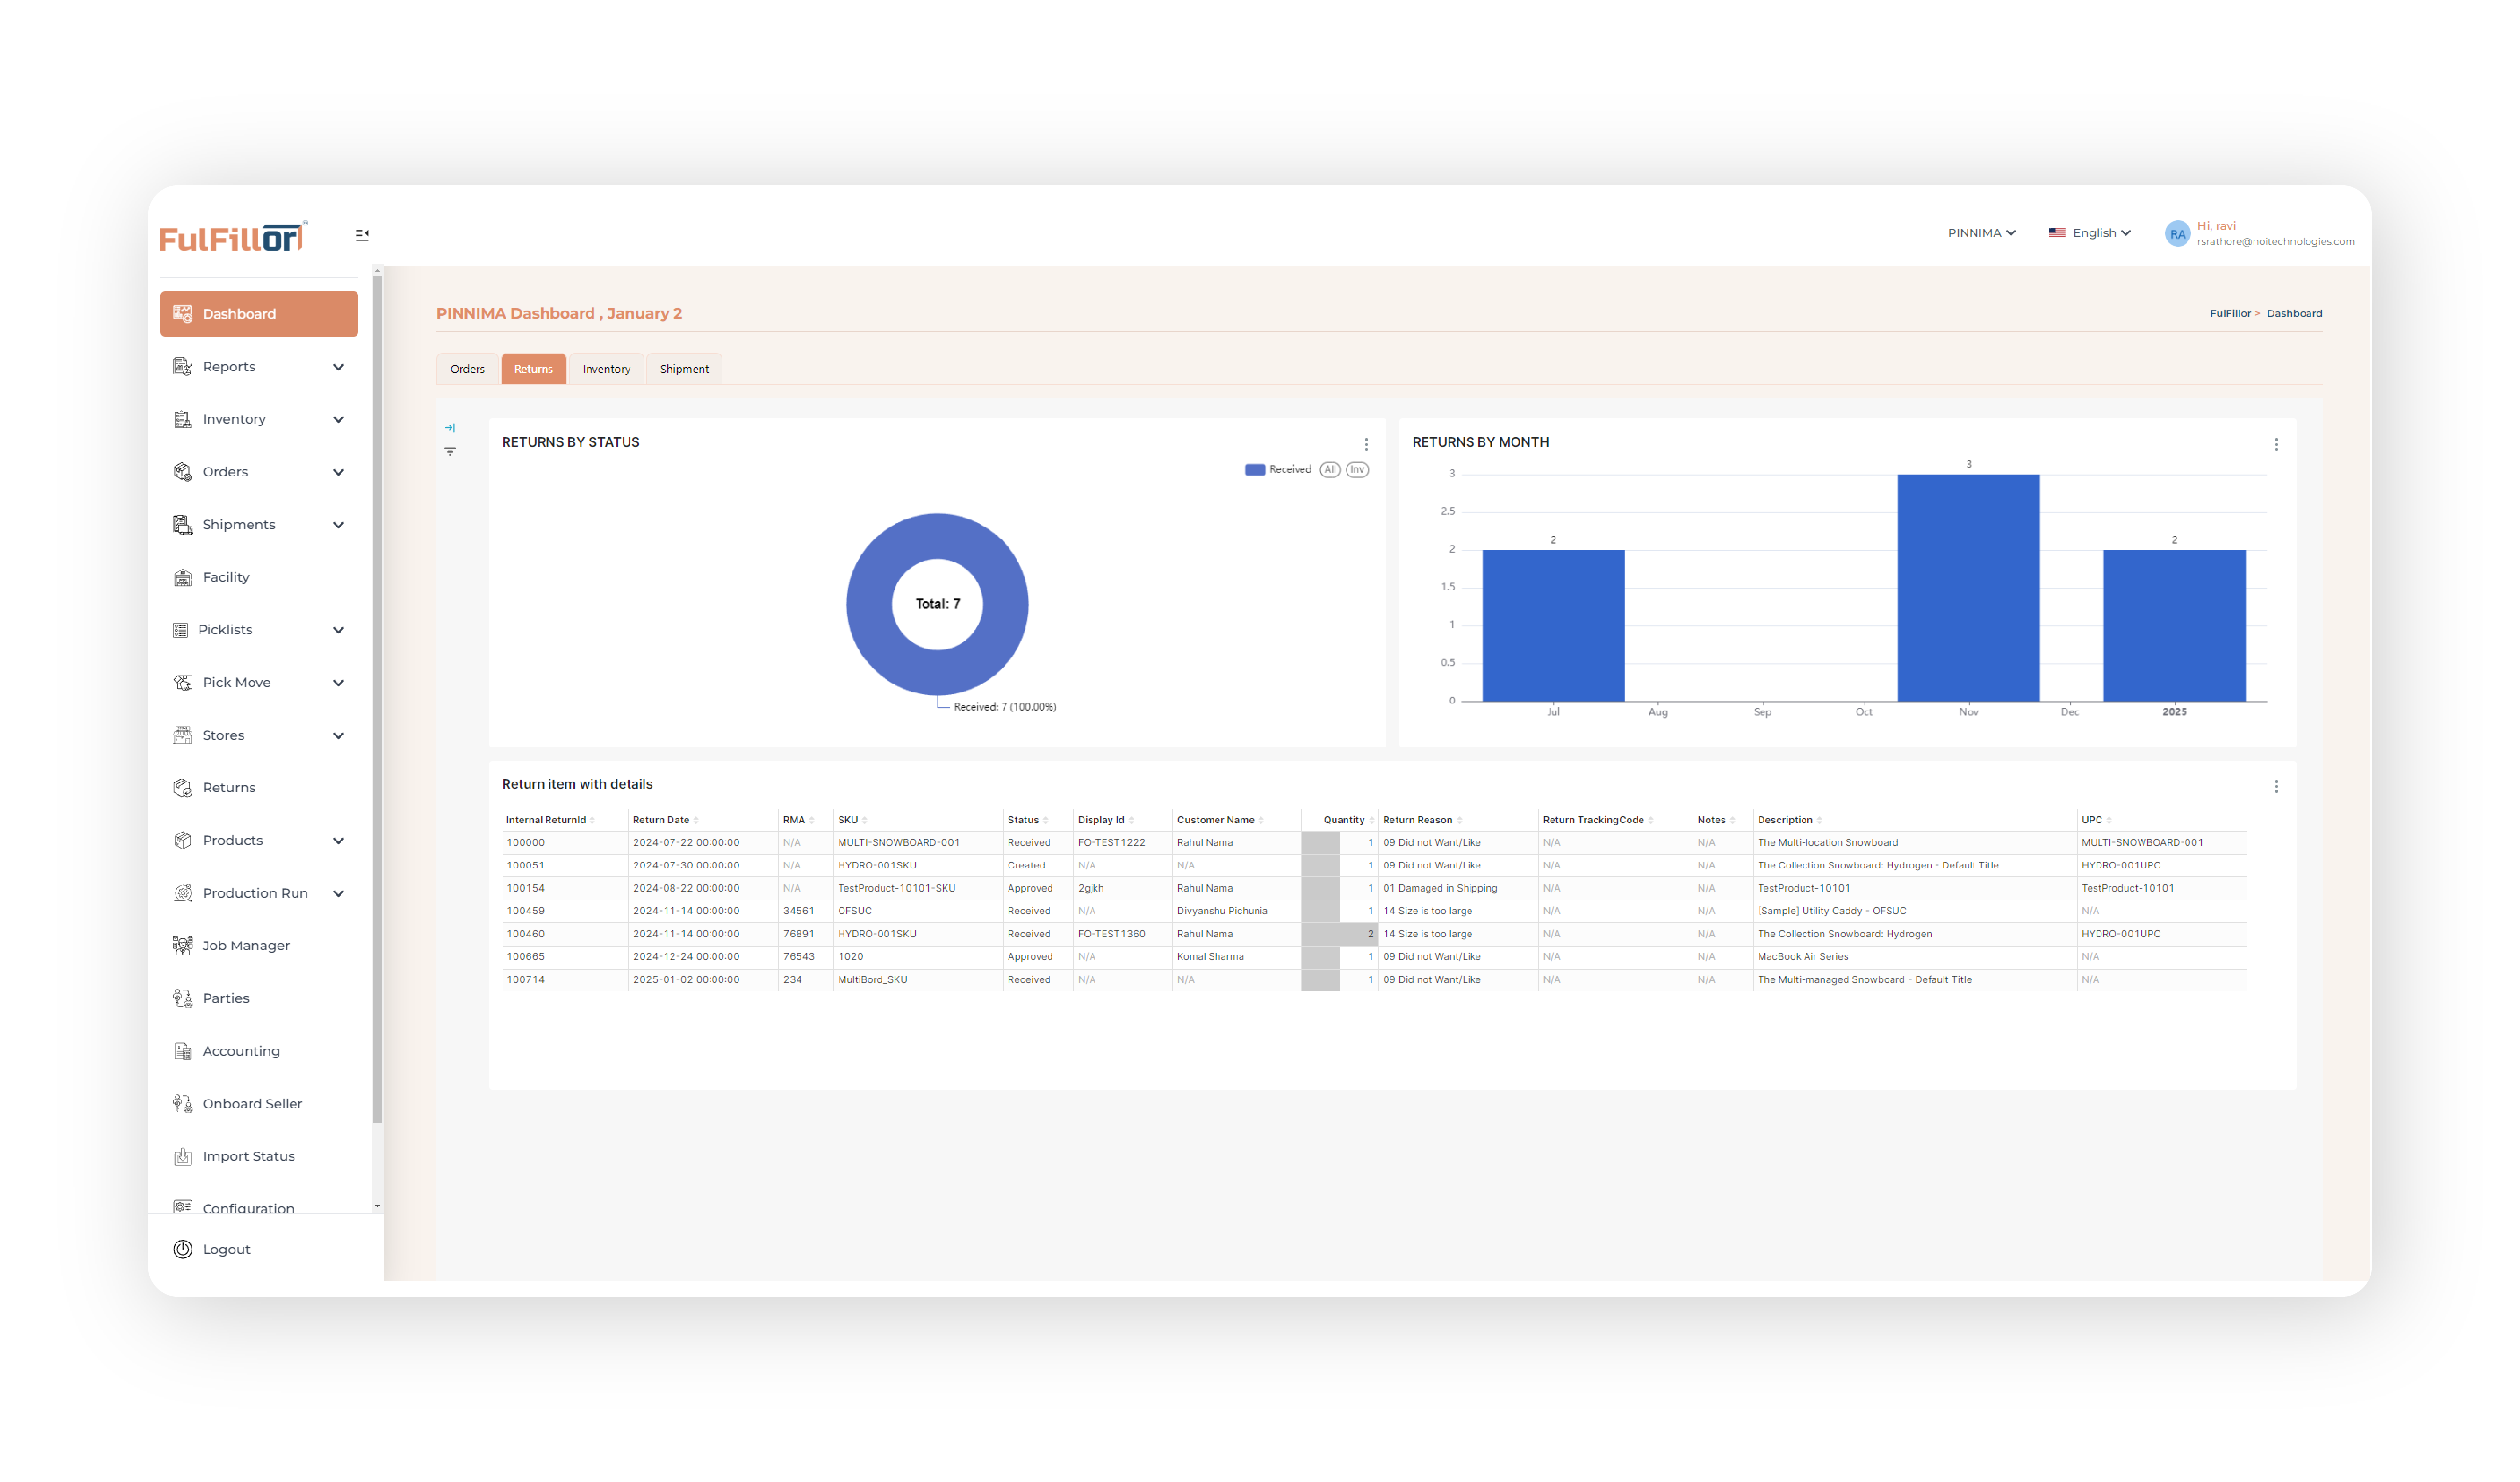
Task: Click customer name Komal Sharma
Action: (1210, 957)
